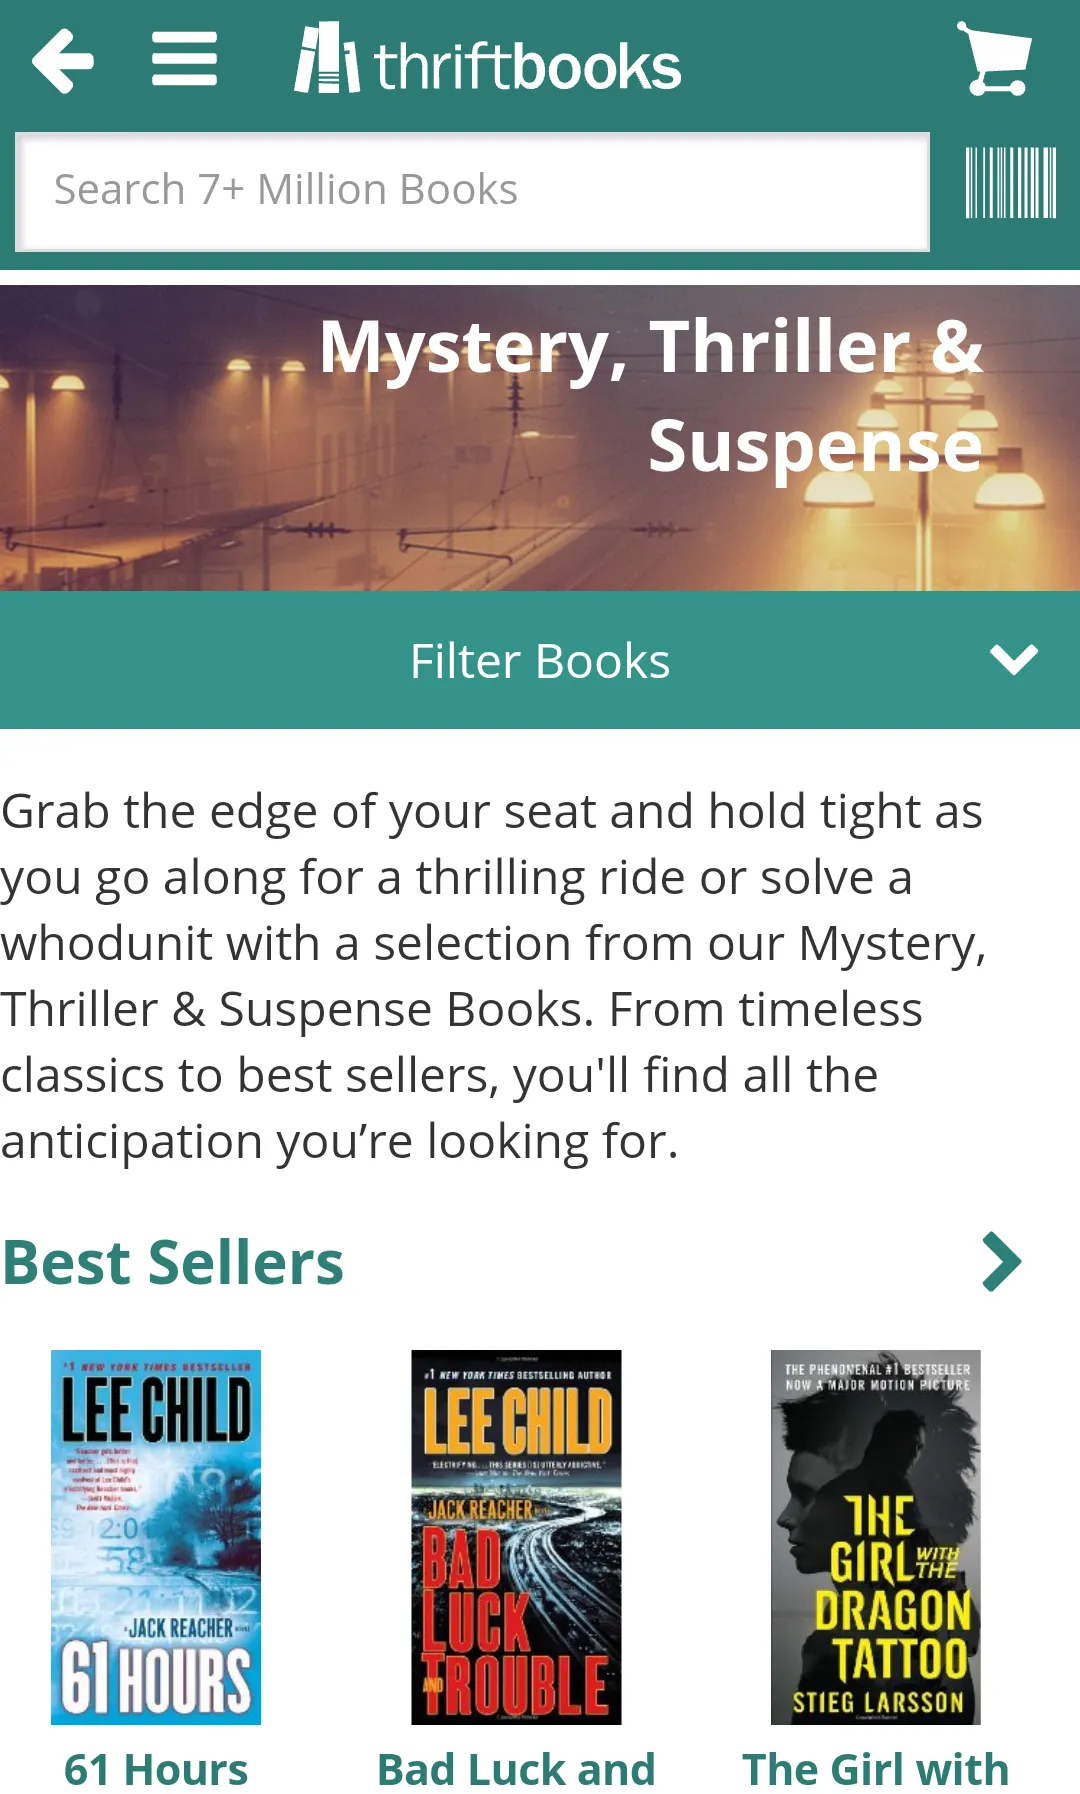1080x1794 pixels.
Task: Open the Bad Luck and Trouble cover
Action: pyautogui.click(x=516, y=1537)
